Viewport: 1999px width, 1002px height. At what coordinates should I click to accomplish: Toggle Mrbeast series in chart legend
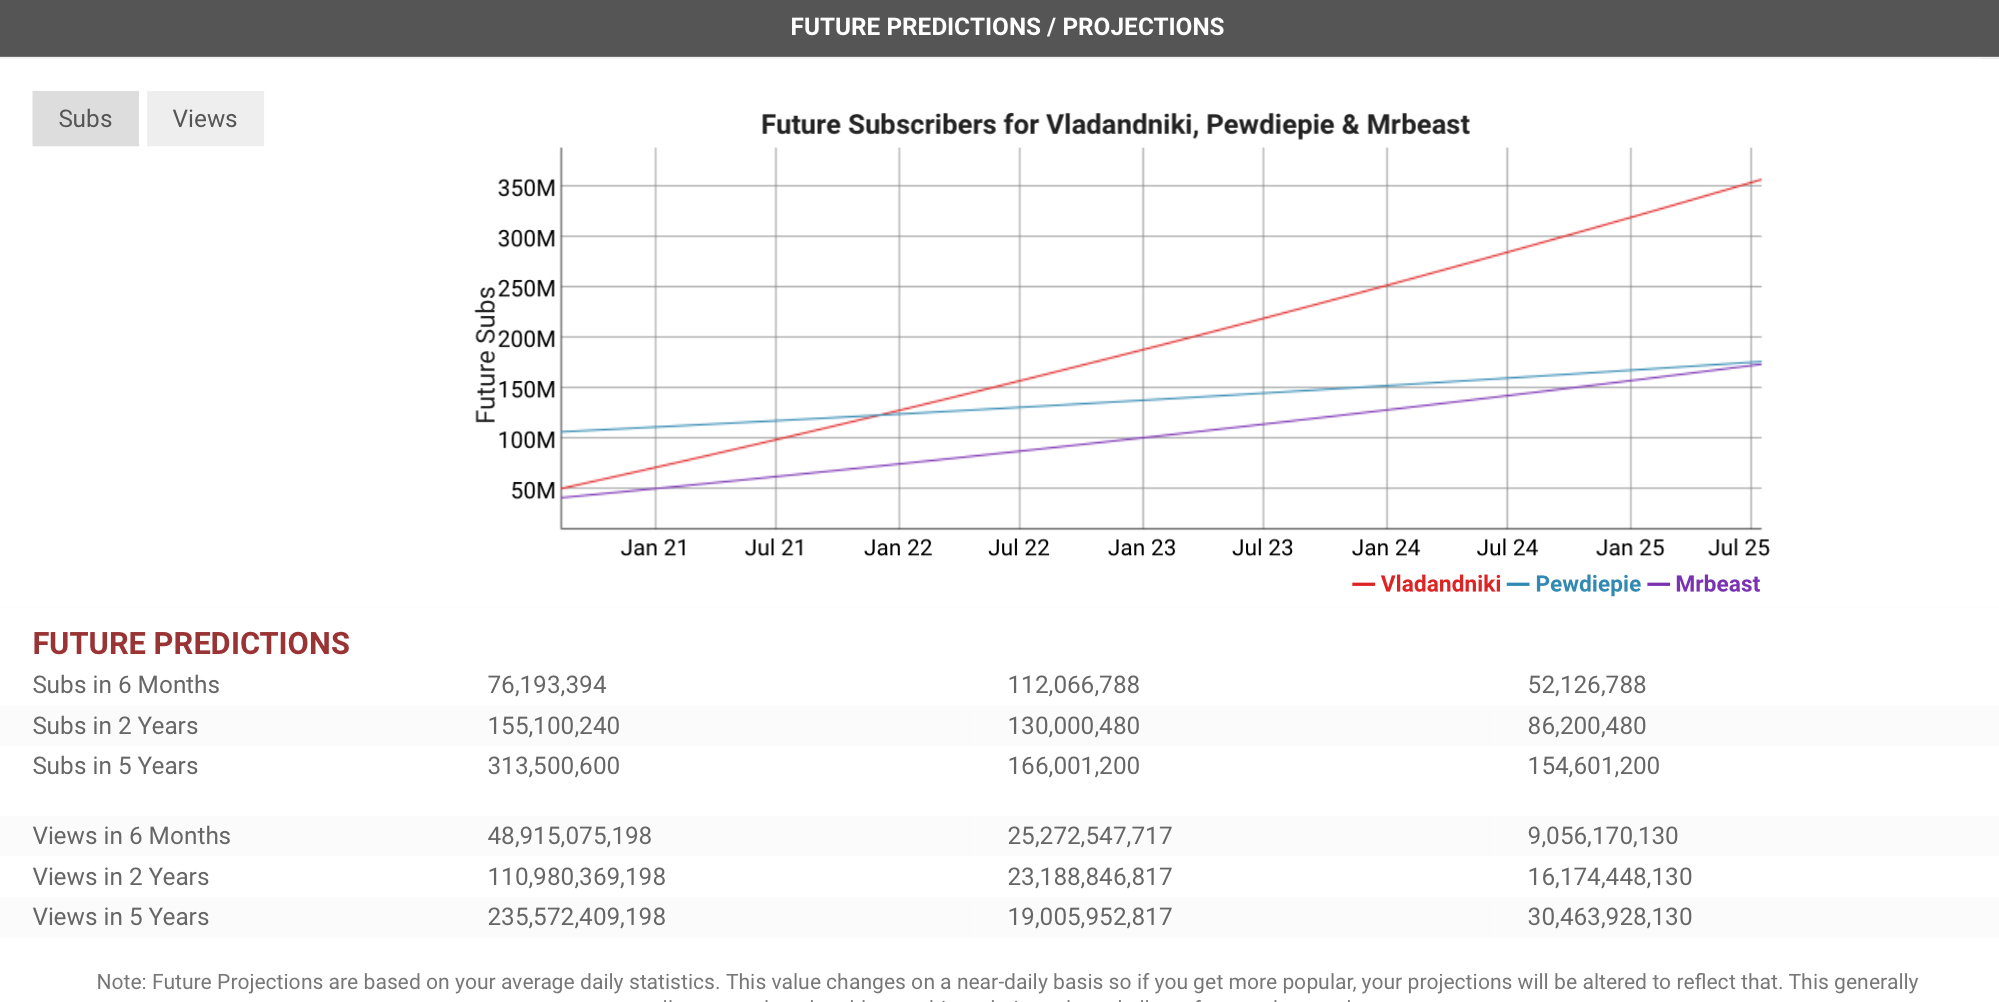[1704, 584]
